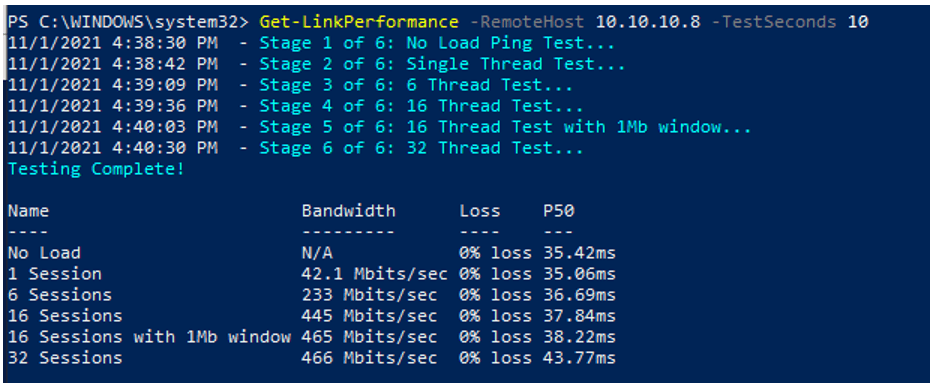Click the Loss column header
The width and height of the screenshot is (934, 385).
click(x=480, y=211)
